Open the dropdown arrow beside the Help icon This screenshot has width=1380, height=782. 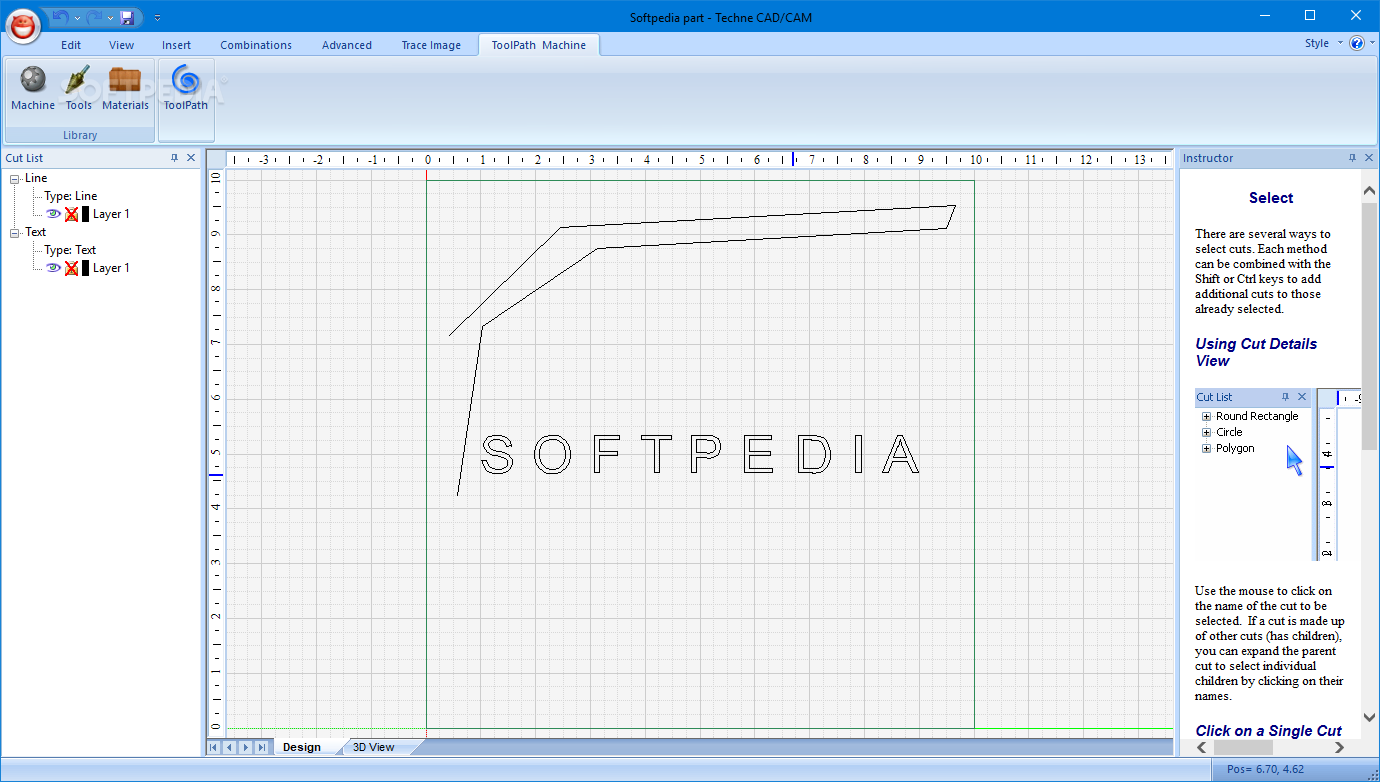(x=1370, y=43)
